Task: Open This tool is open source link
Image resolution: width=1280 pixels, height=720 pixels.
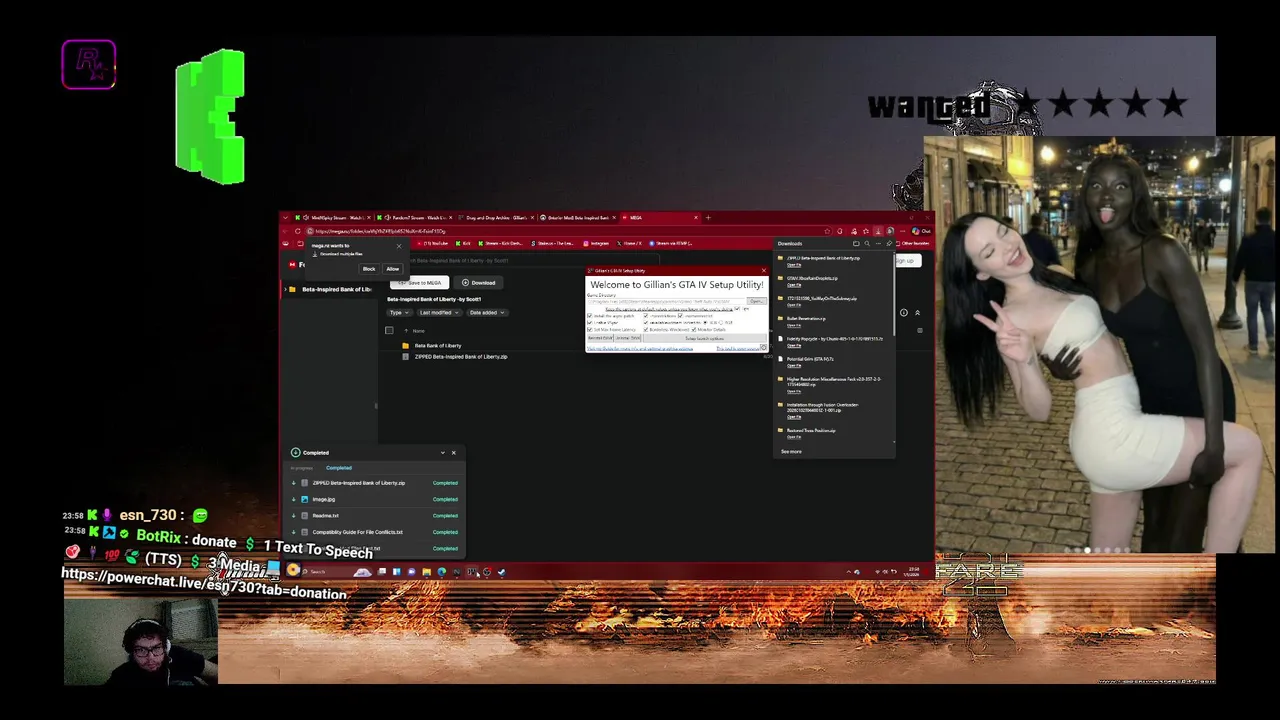Action: [739, 348]
